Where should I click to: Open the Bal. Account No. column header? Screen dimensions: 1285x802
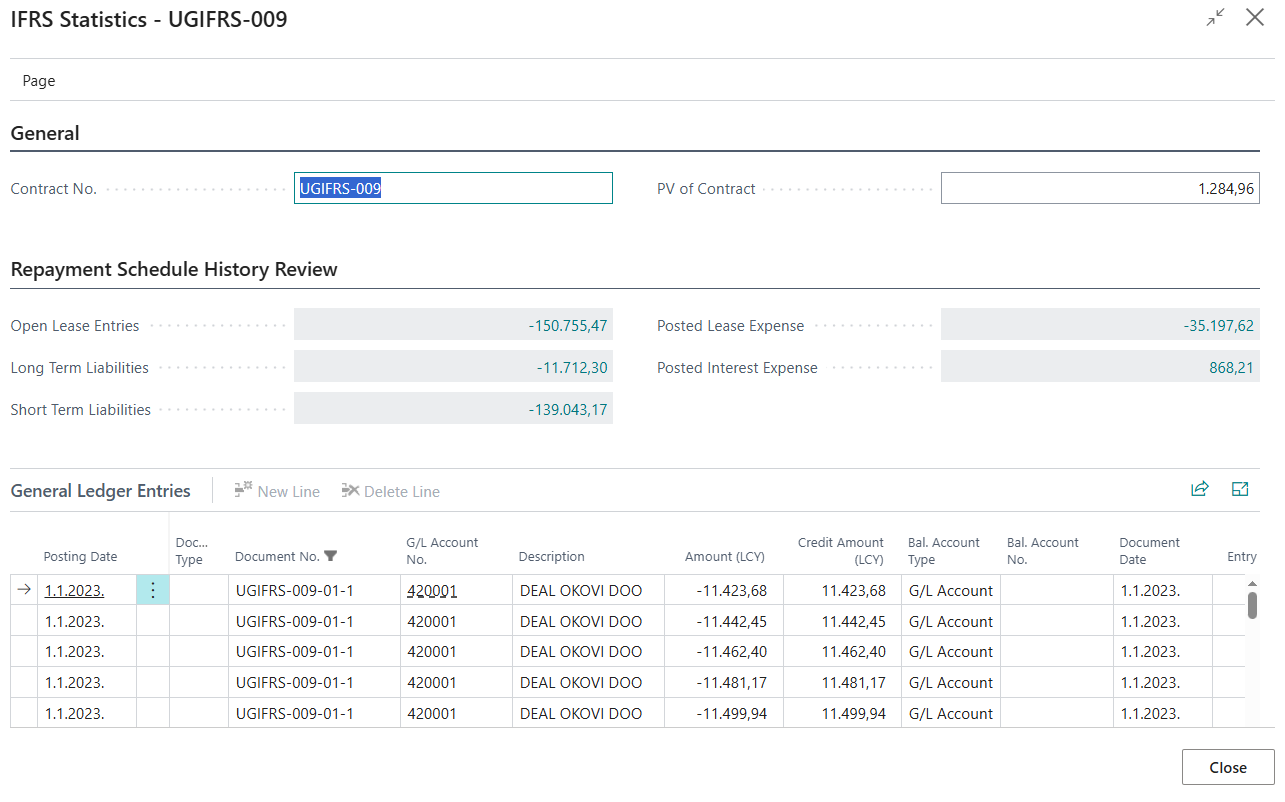[1043, 550]
